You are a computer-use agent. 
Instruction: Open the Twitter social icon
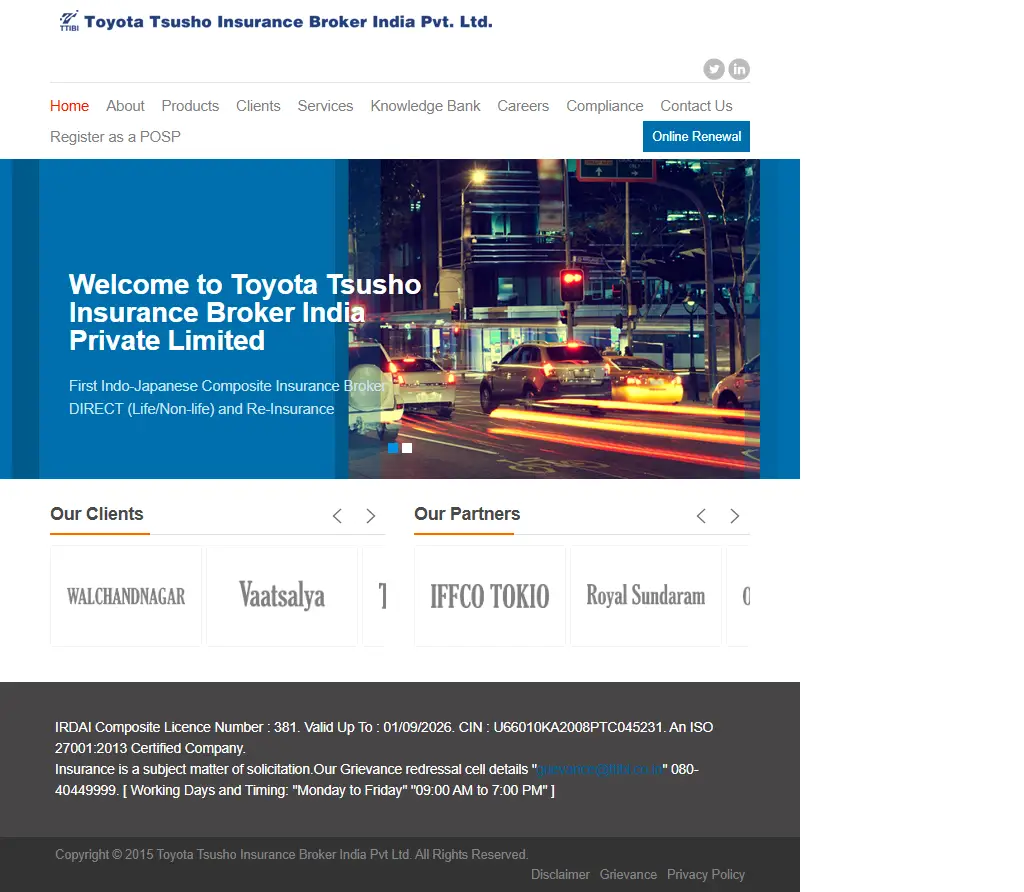(x=714, y=69)
